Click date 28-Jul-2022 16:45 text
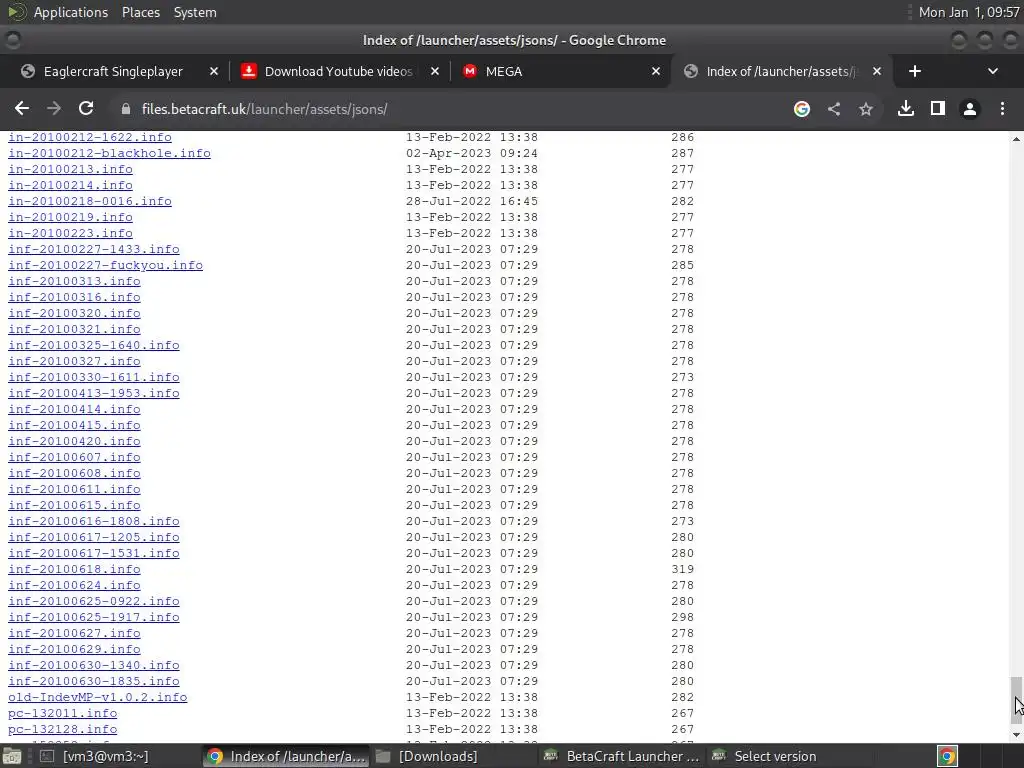This screenshot has width=1024, height=768. [x=472, y=201]
